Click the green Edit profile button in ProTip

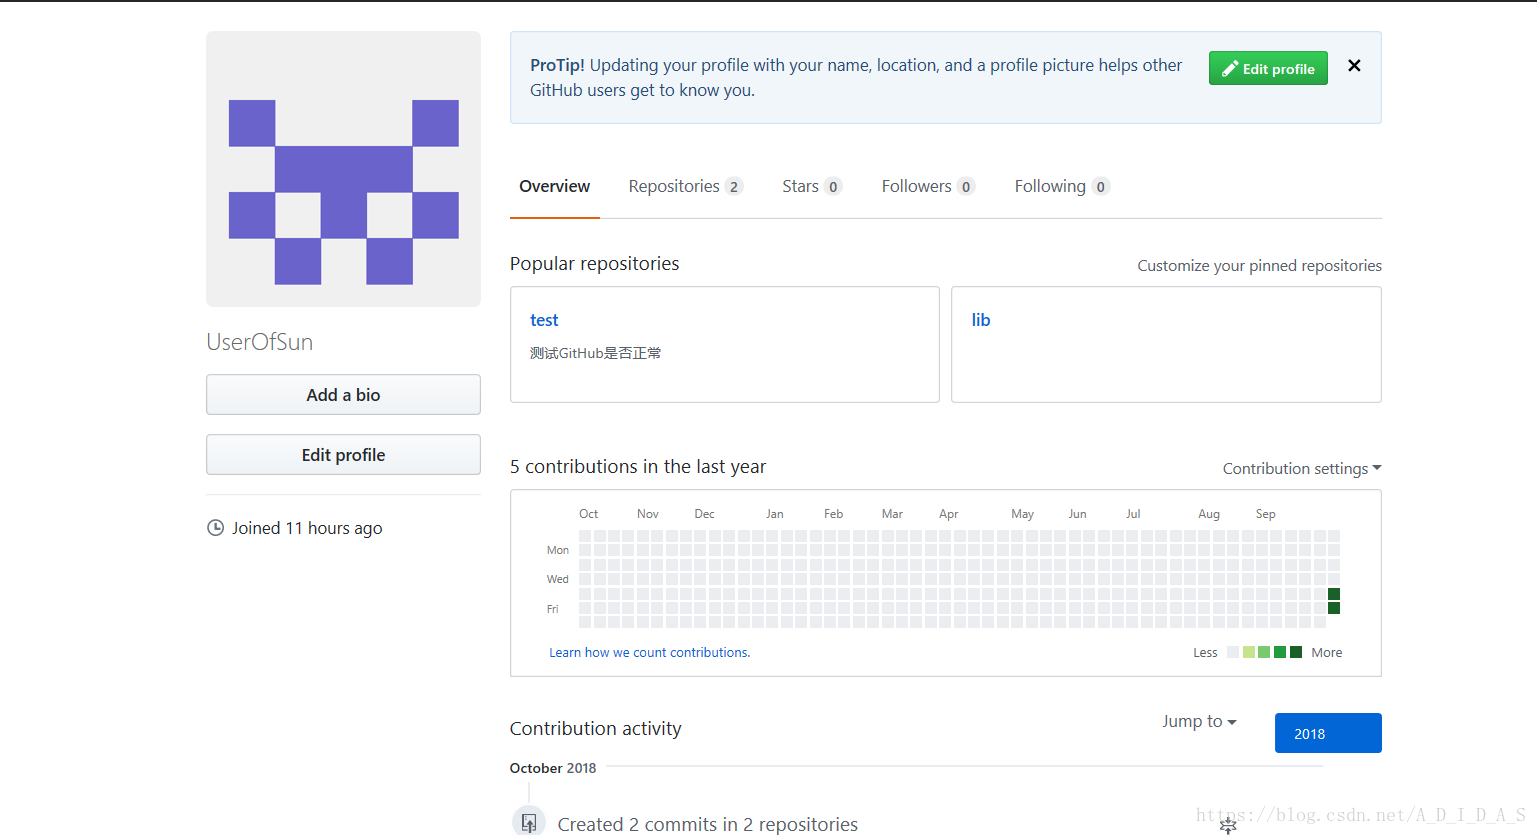click(x=1268, y=68)
